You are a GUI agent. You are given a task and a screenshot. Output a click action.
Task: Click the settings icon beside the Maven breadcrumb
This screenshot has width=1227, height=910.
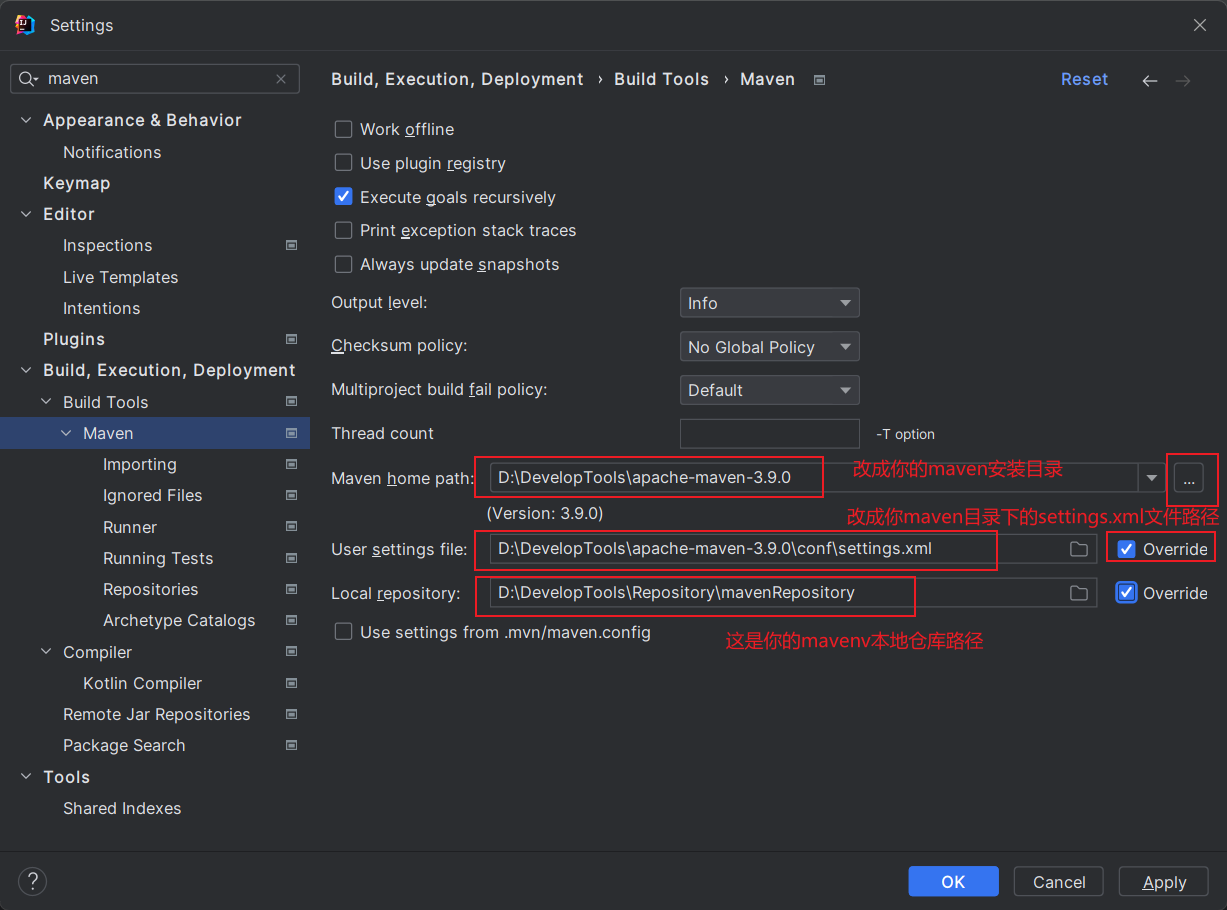pos(820,80)
